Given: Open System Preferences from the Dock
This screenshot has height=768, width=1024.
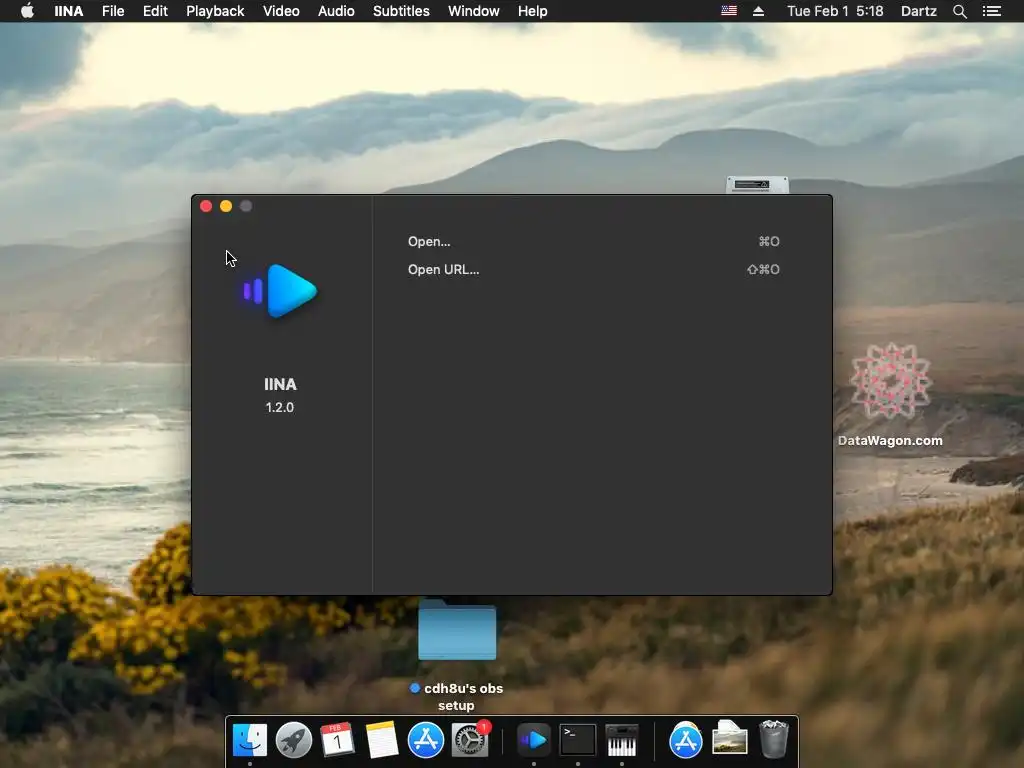Looking at the screenshot, I should [x=470, y=740].
